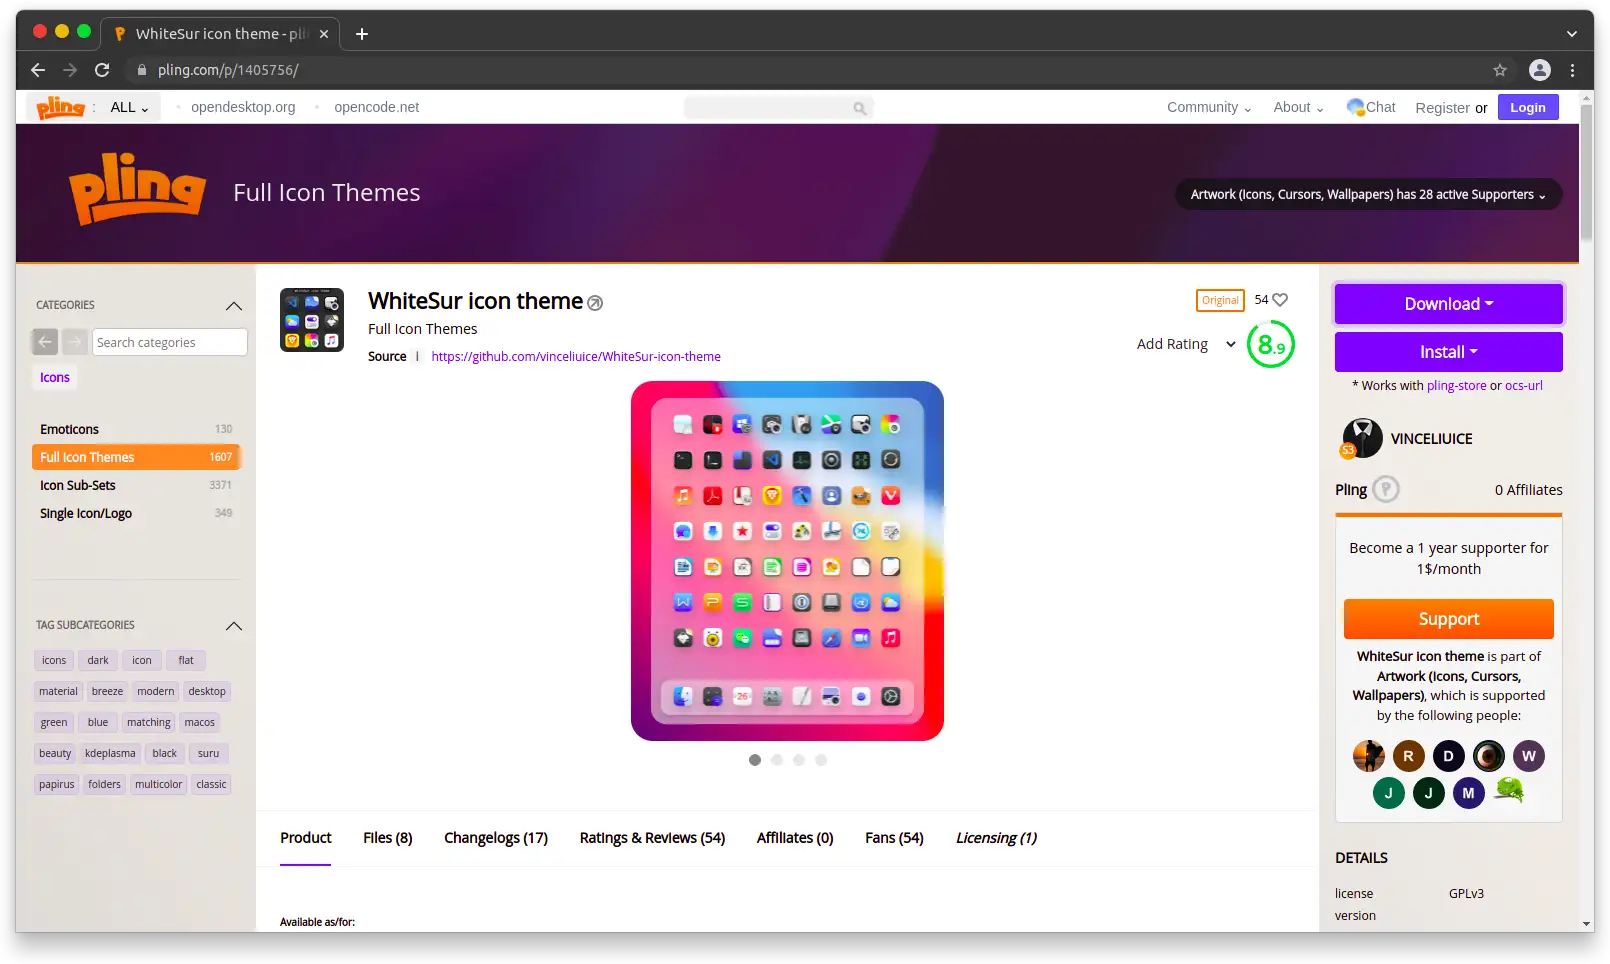This screenshot has width=1610, height=964.
Task: Click the green chameleon supporter avatar
Action: point(1509,791)
